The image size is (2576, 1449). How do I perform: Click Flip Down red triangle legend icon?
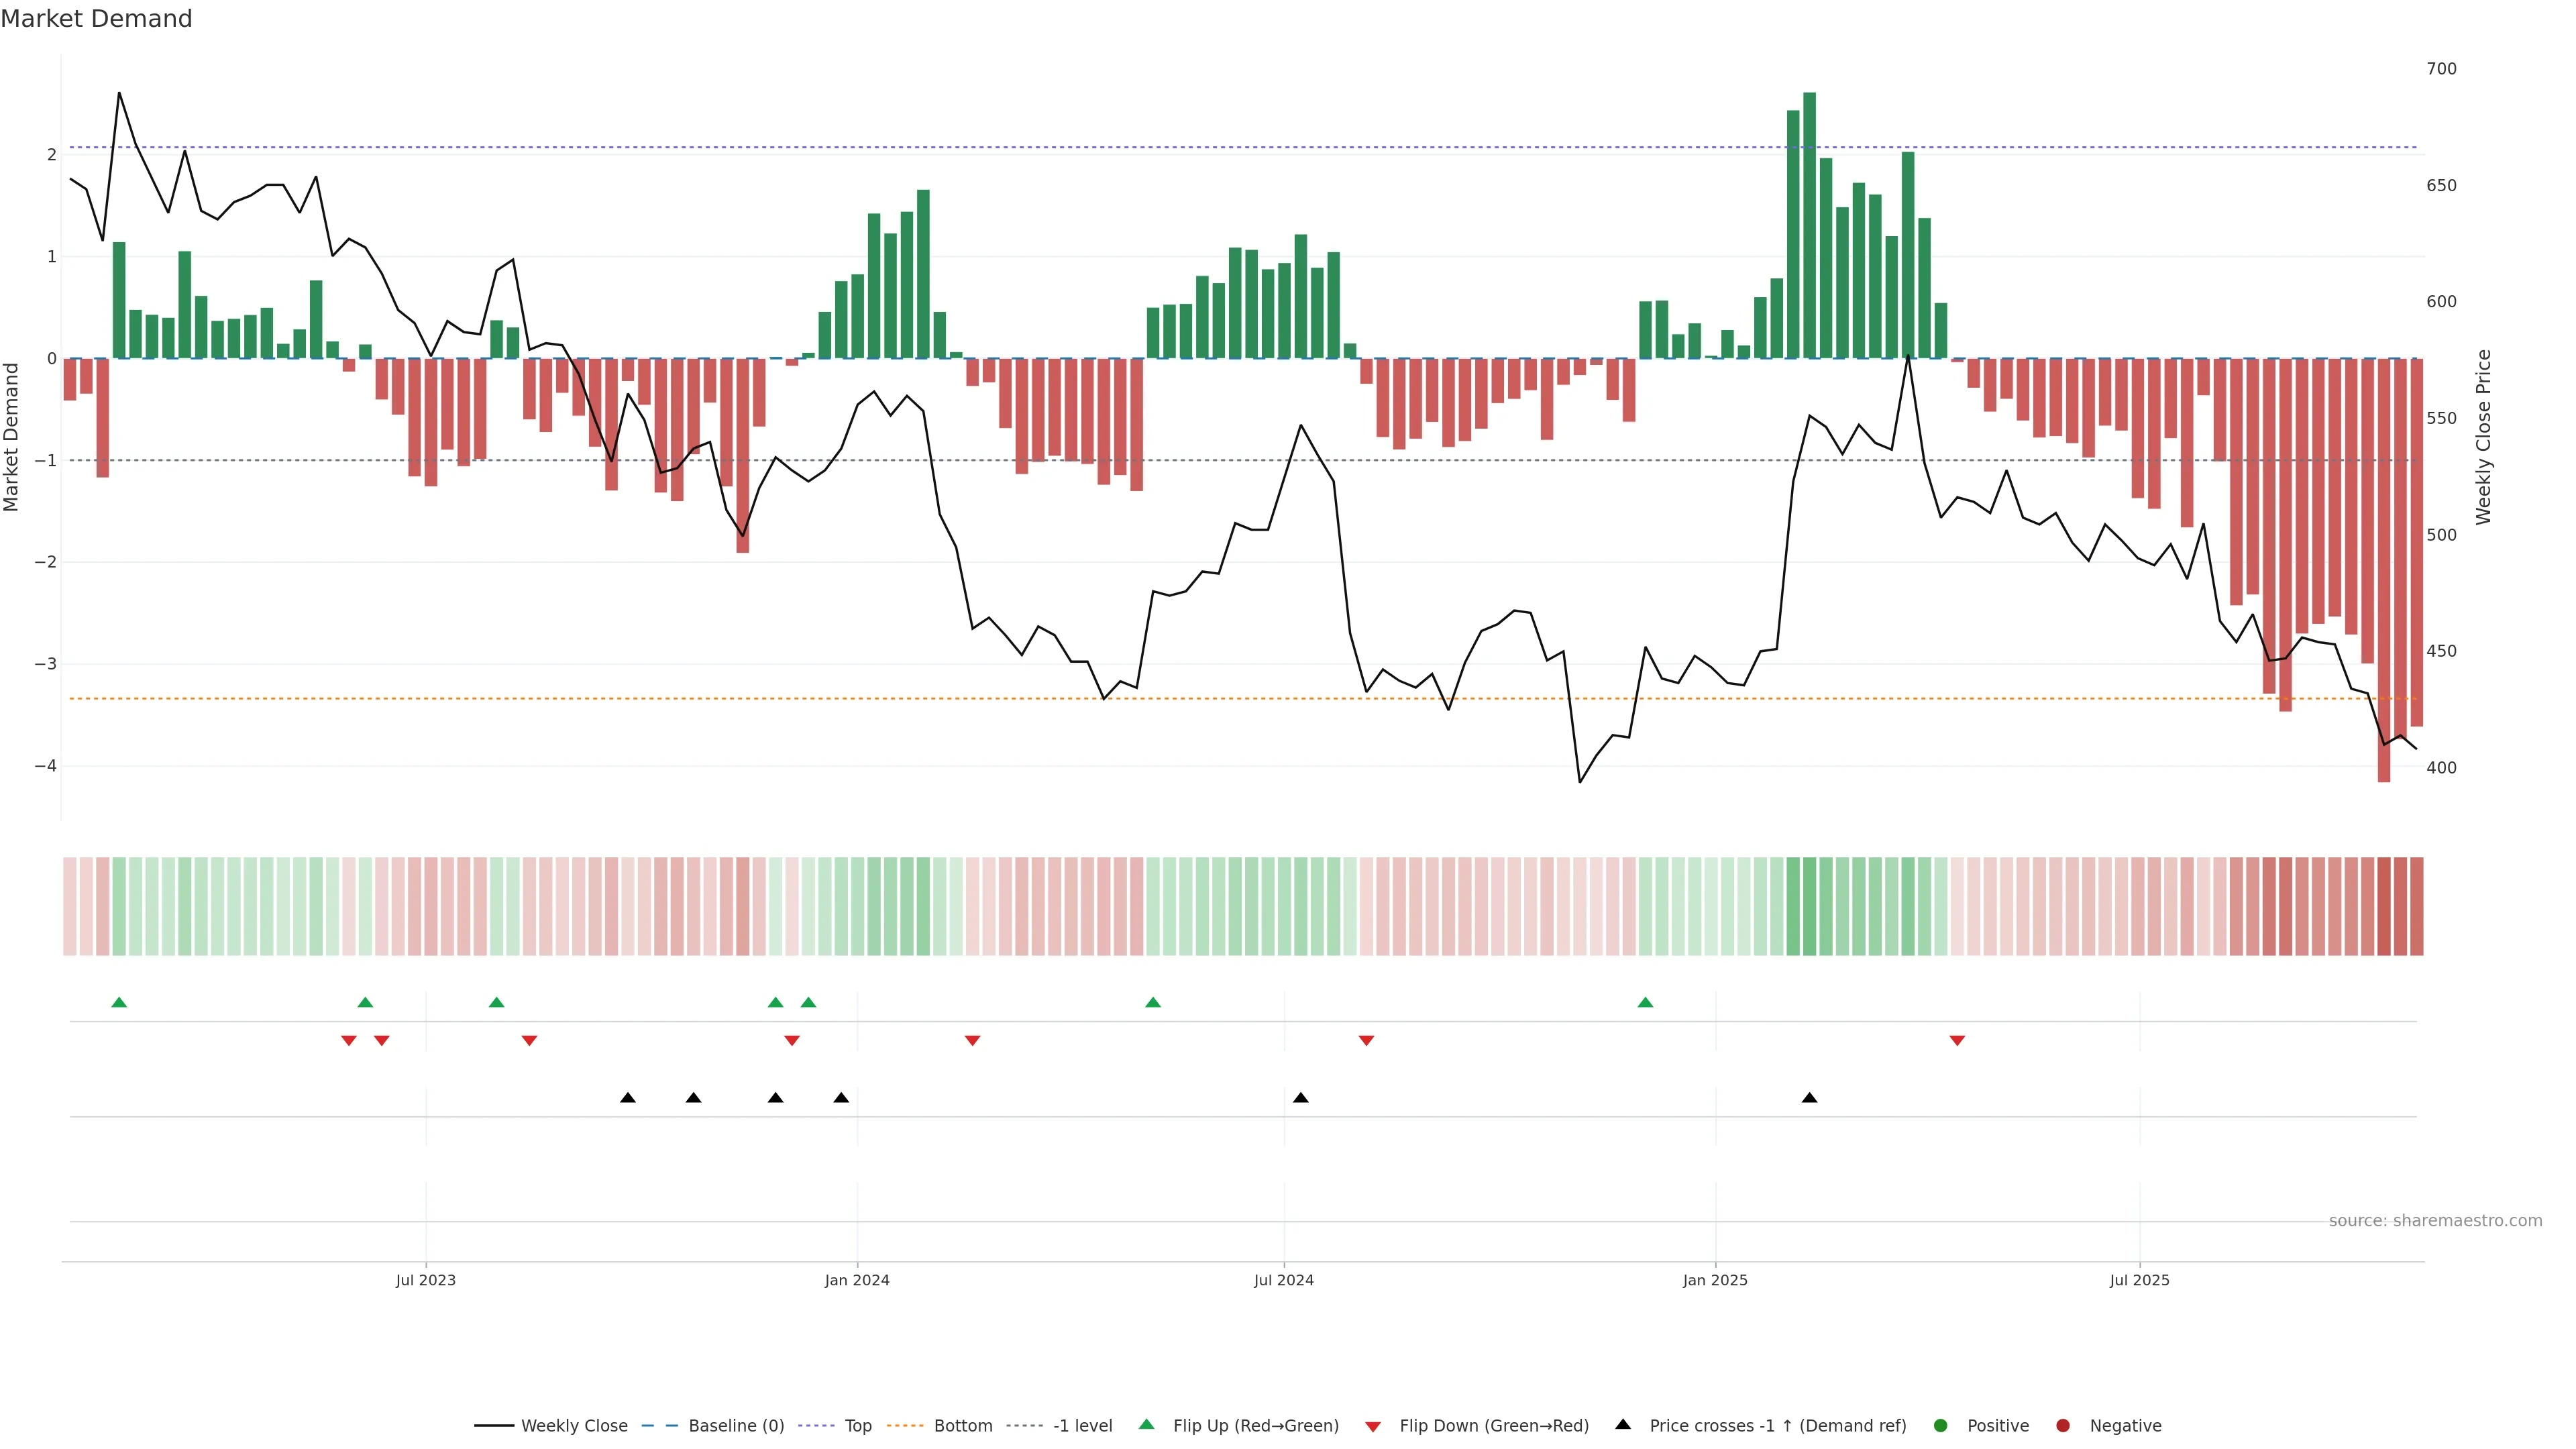click(1373, 1427)
